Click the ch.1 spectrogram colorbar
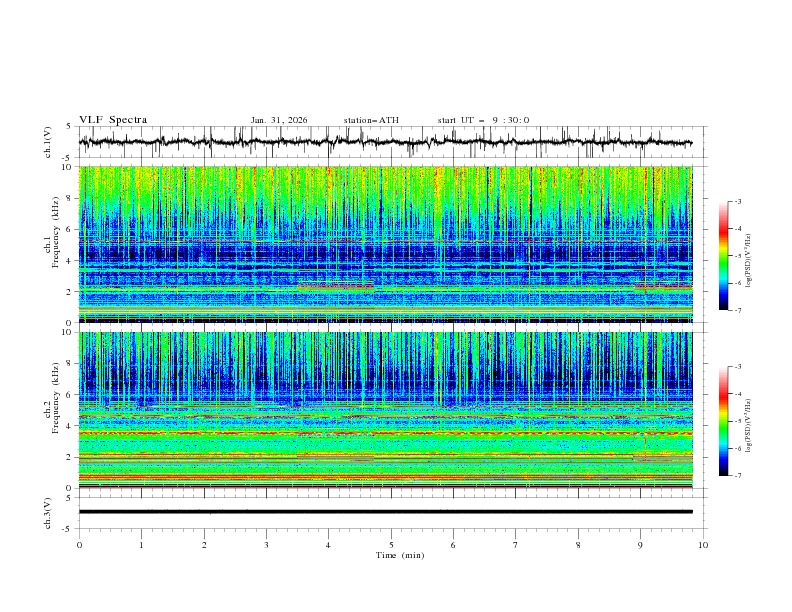 724,256
